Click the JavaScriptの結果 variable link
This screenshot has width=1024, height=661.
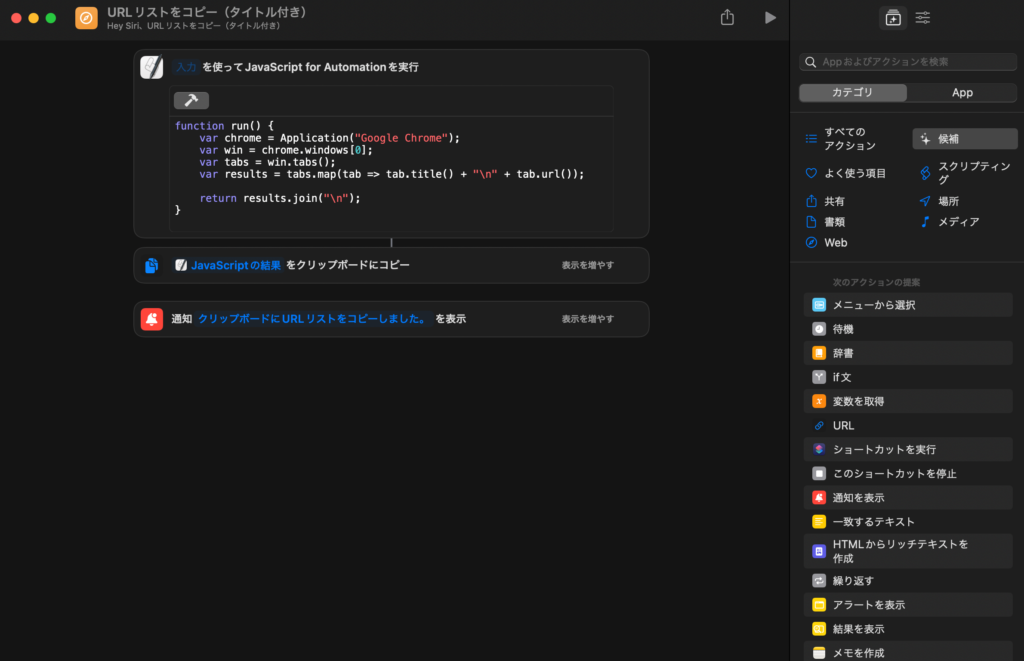pyautogui.click(x=235, y=265)
